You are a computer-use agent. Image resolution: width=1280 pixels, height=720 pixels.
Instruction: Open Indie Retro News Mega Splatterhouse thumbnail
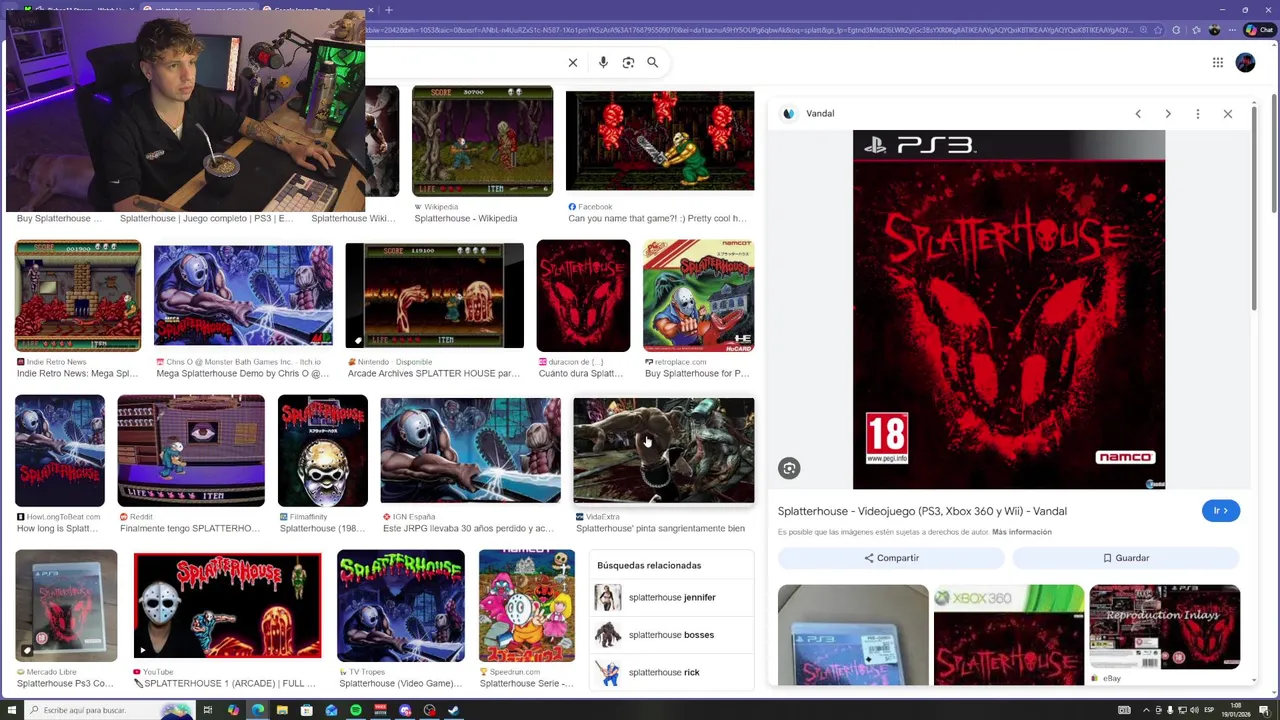pyautogui.click(x=78, y=296)
